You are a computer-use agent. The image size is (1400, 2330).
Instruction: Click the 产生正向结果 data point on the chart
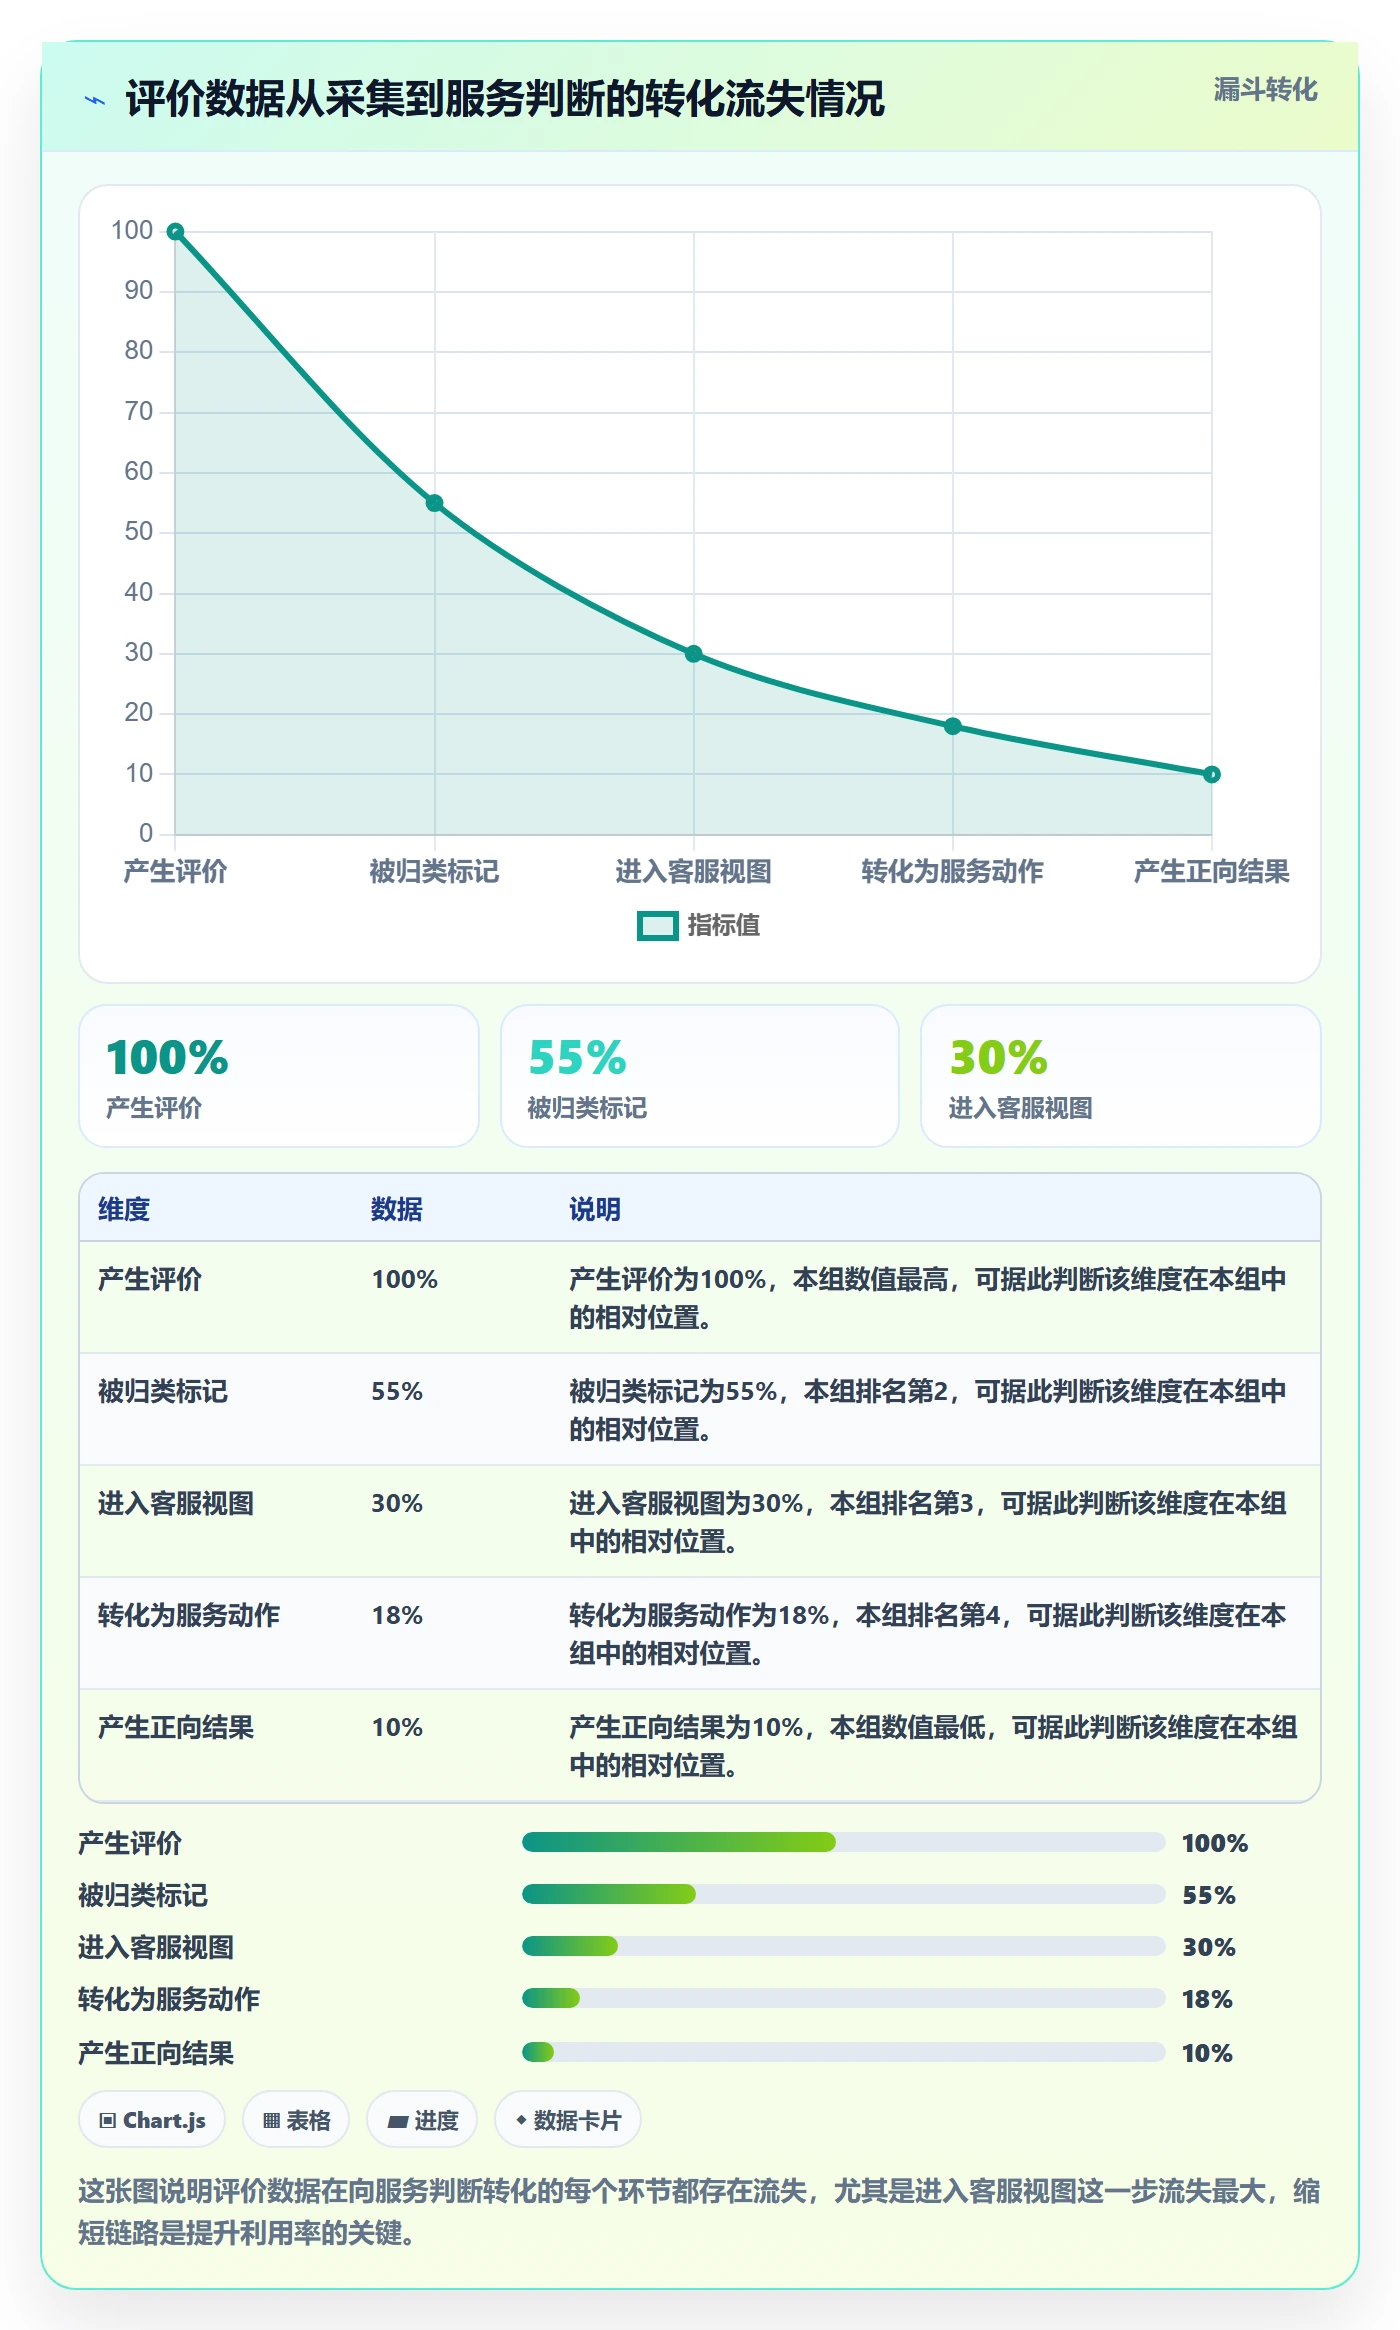pos(1212,774)
